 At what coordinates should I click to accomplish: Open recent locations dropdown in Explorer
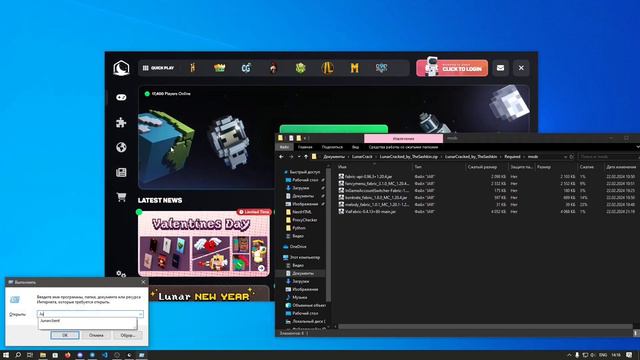point(299,157)
